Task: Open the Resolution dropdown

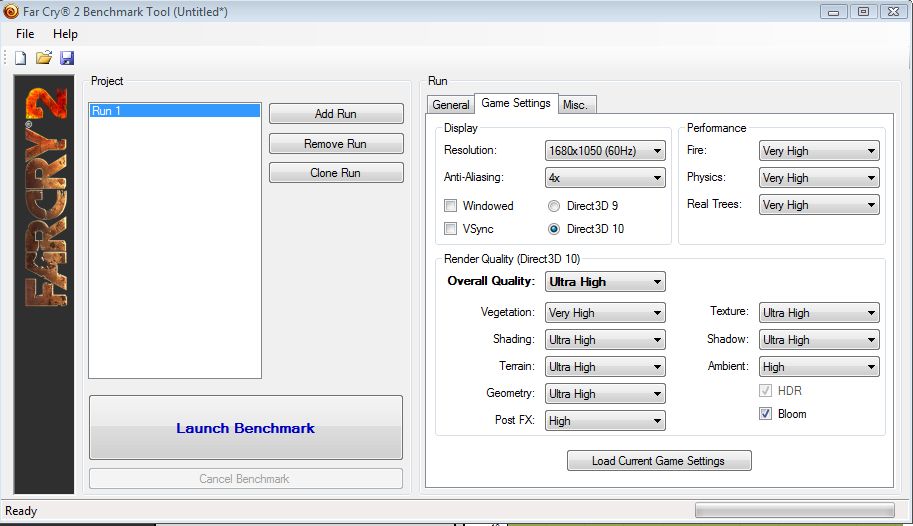Action: 605,151
